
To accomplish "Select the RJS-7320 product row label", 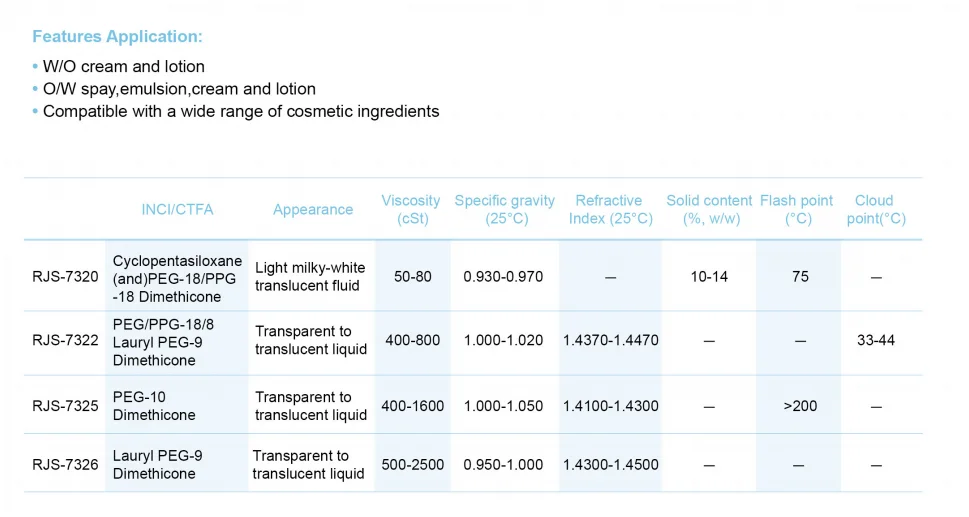I will tap(66, 277).
